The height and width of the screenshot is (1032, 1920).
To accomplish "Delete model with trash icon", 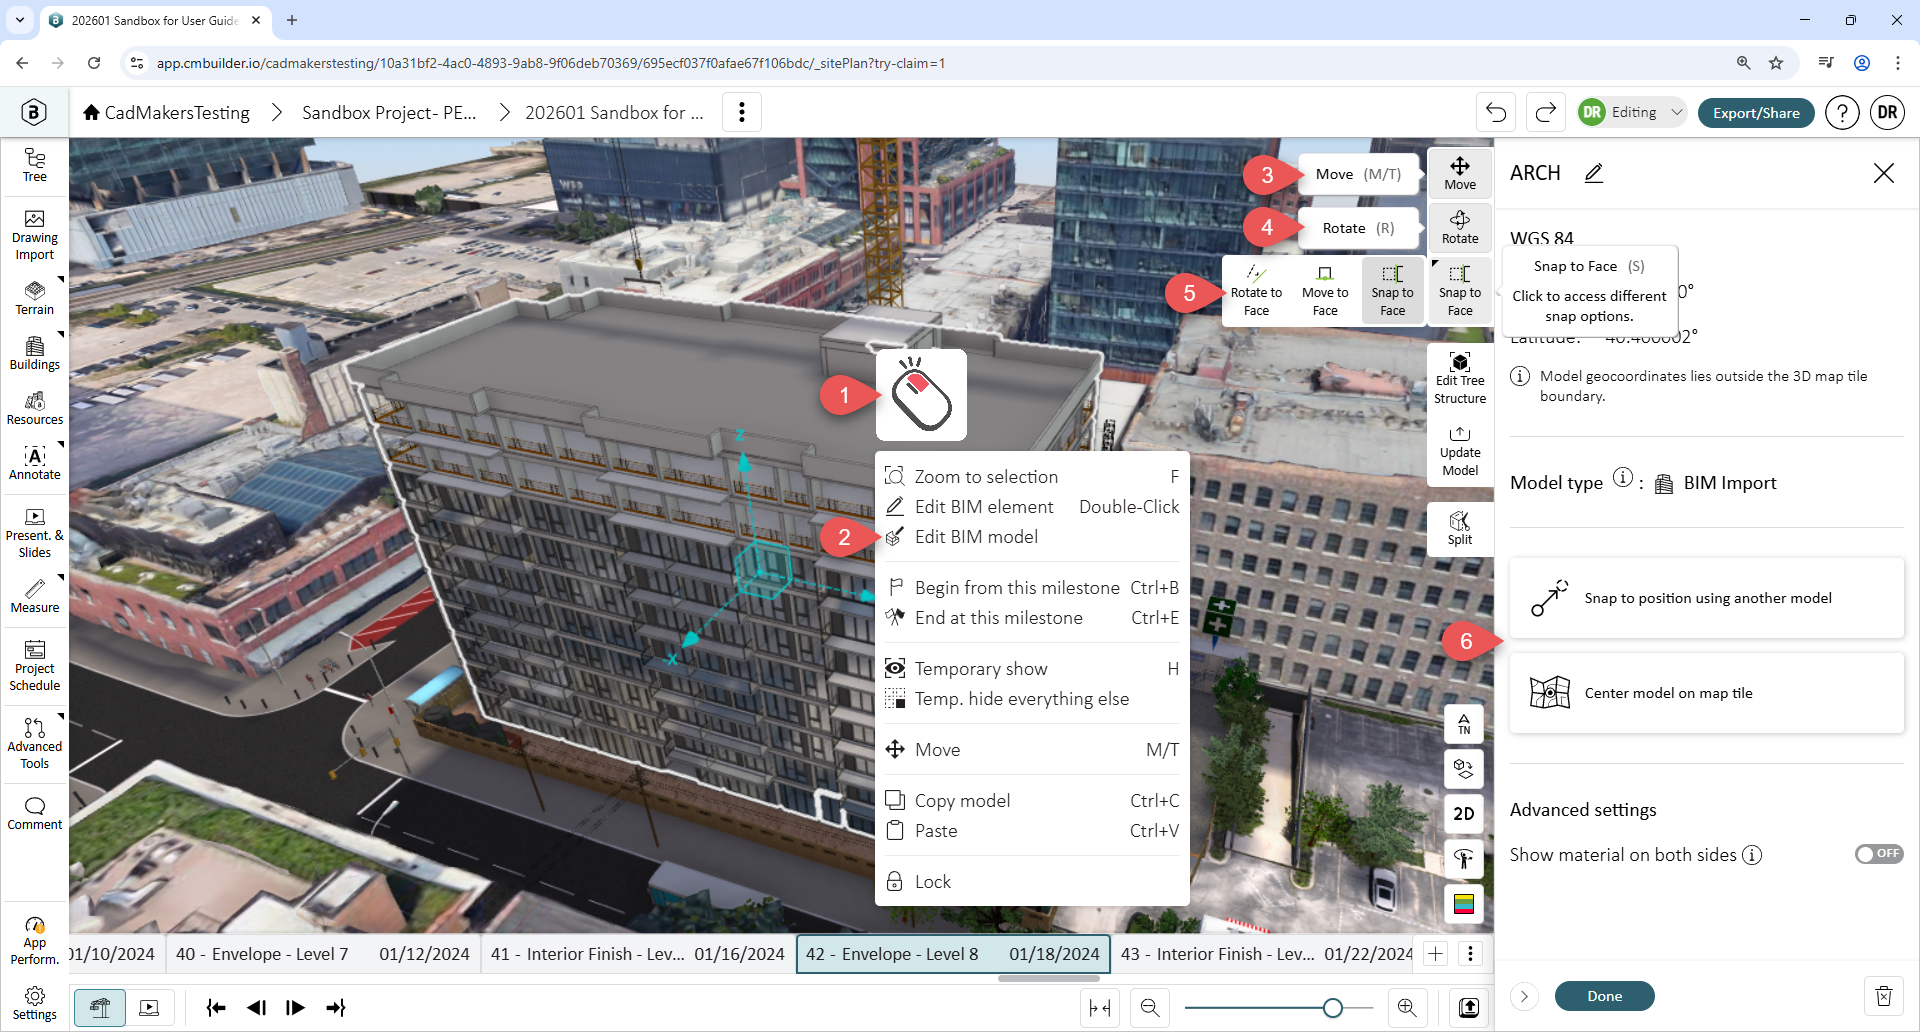I will 1884,996.
